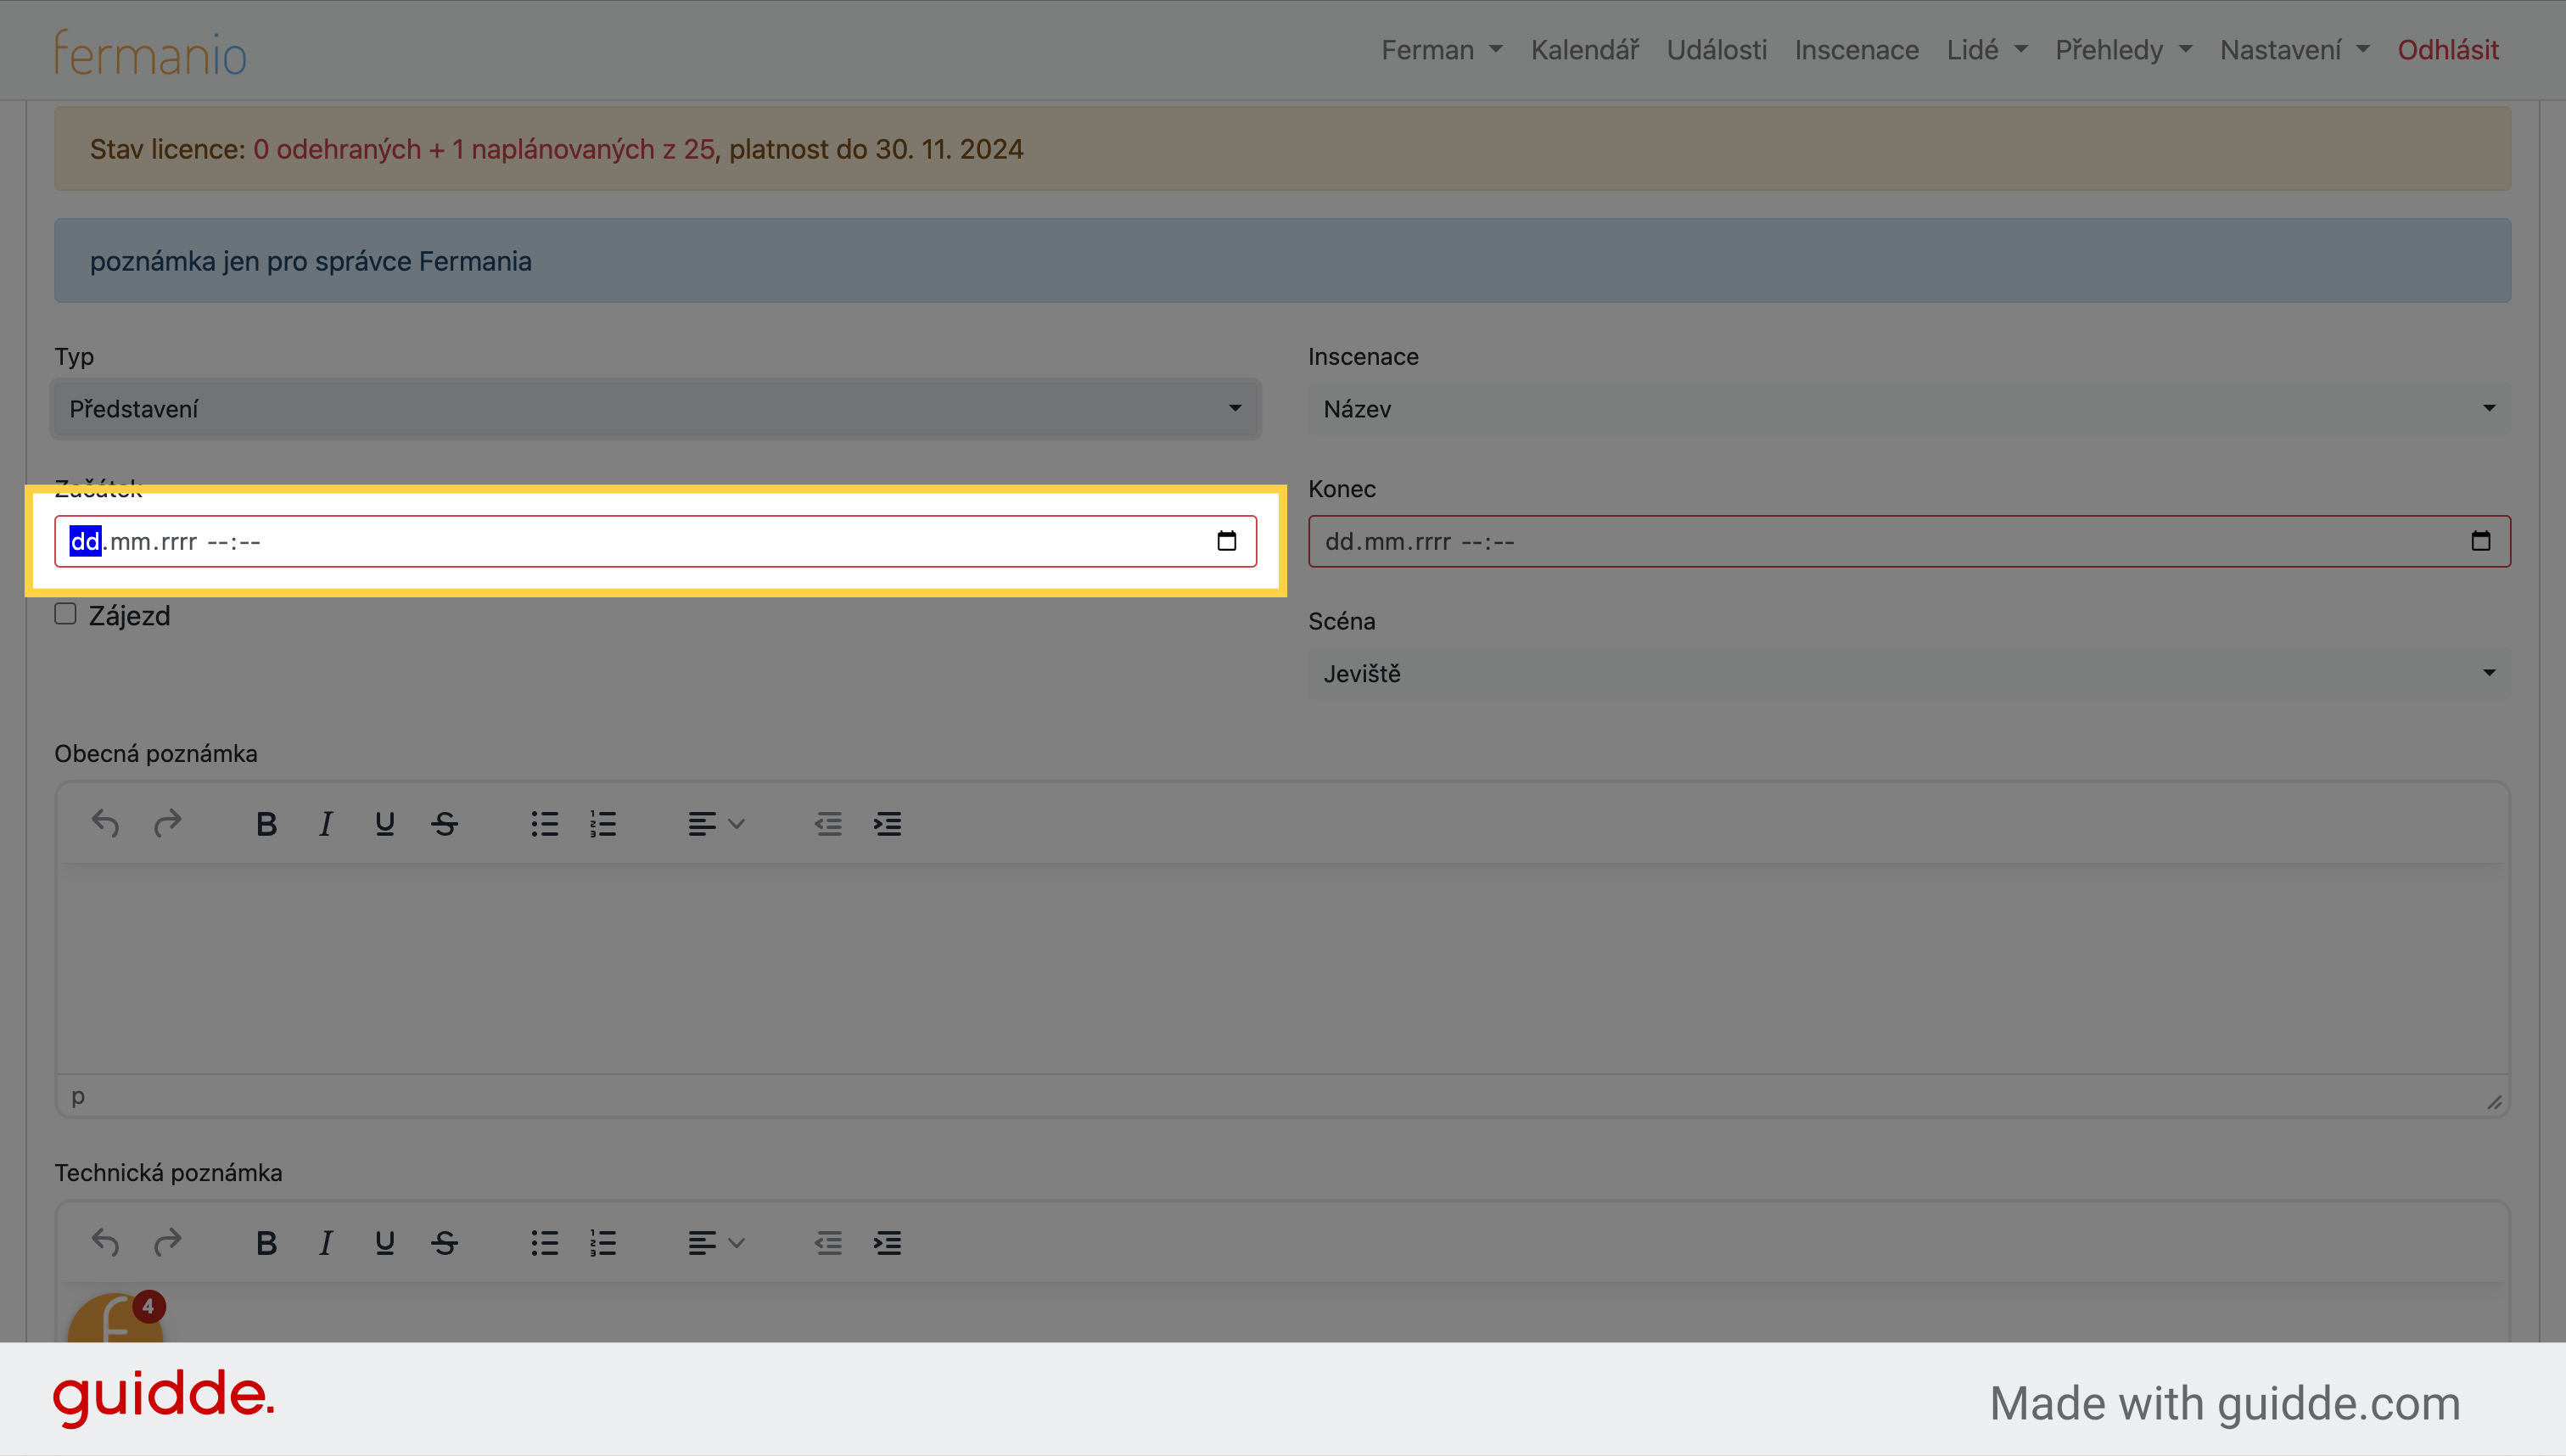This screenshot has width=2566, height=1456.
Task: Insert numbered list in Obecná poznámka editor
Action: click(603, 824)
